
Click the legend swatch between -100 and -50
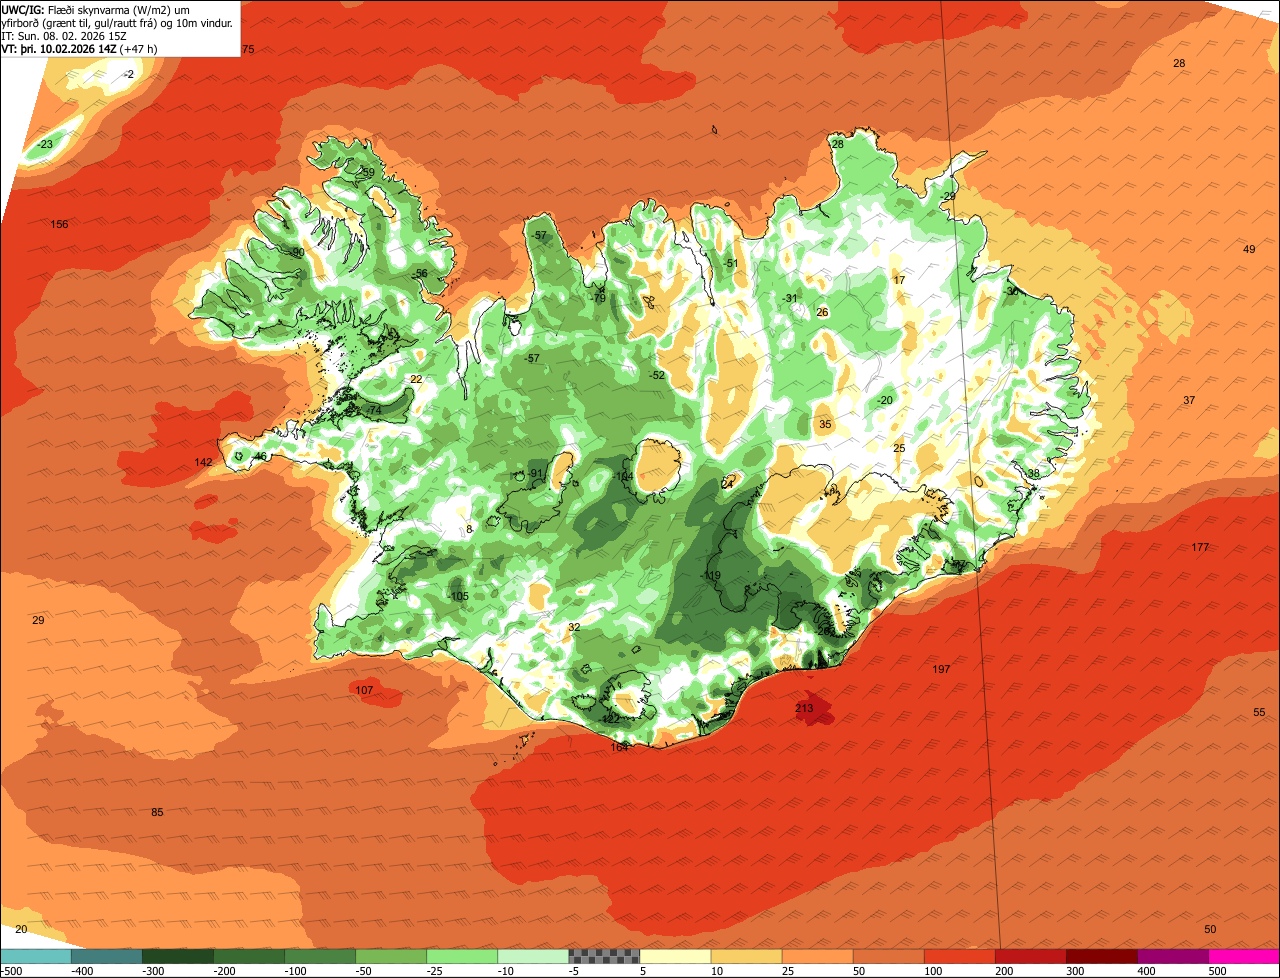319,956
